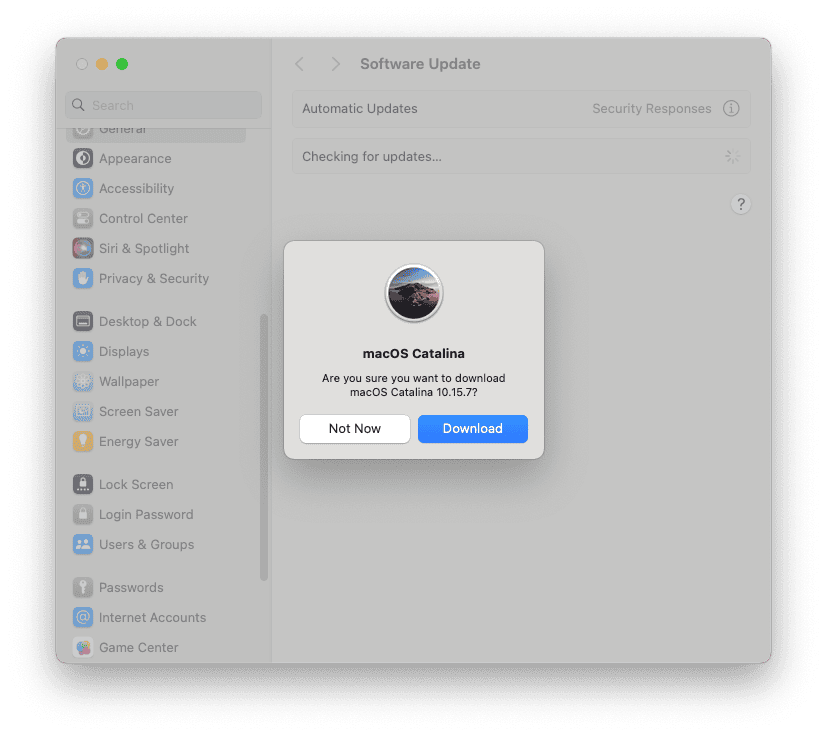Click the Software Update title
The width and height of the screenshot is (827, 737).
pos(420,64)
